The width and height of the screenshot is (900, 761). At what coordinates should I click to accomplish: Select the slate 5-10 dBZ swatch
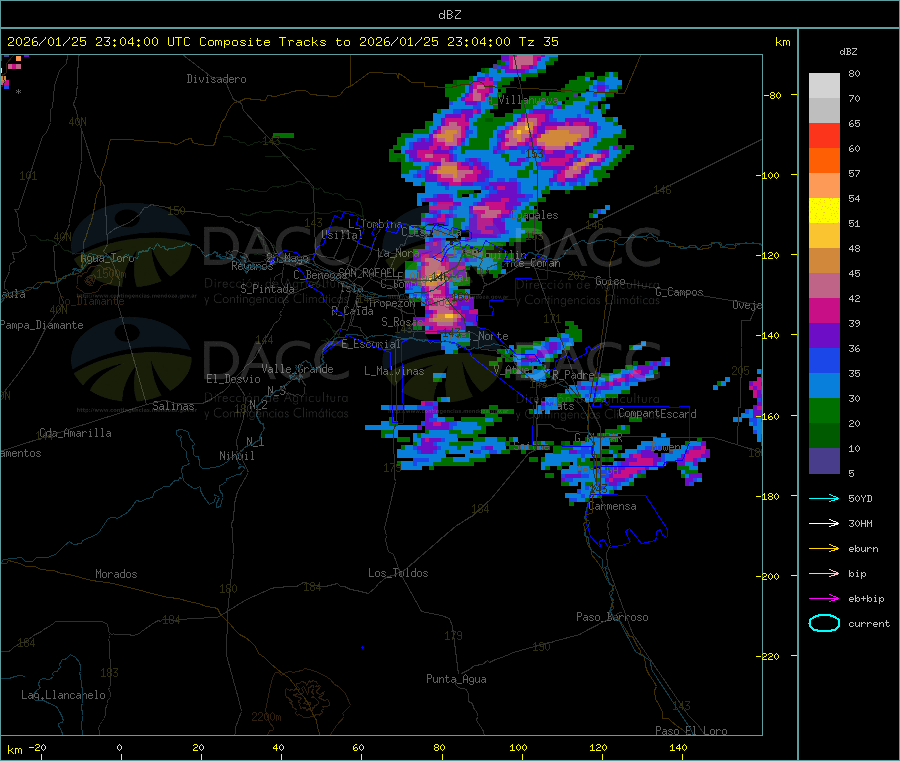pyautogui.click(x=824, y=461)
